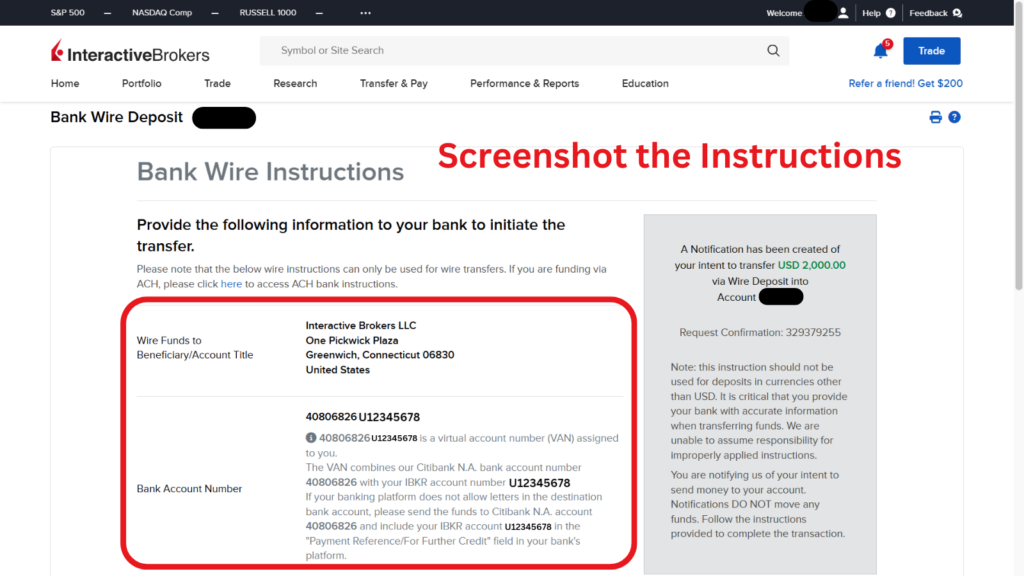Click the Feedback pencil icon
Screen dimensions: 1024x576
click(957, 12)
